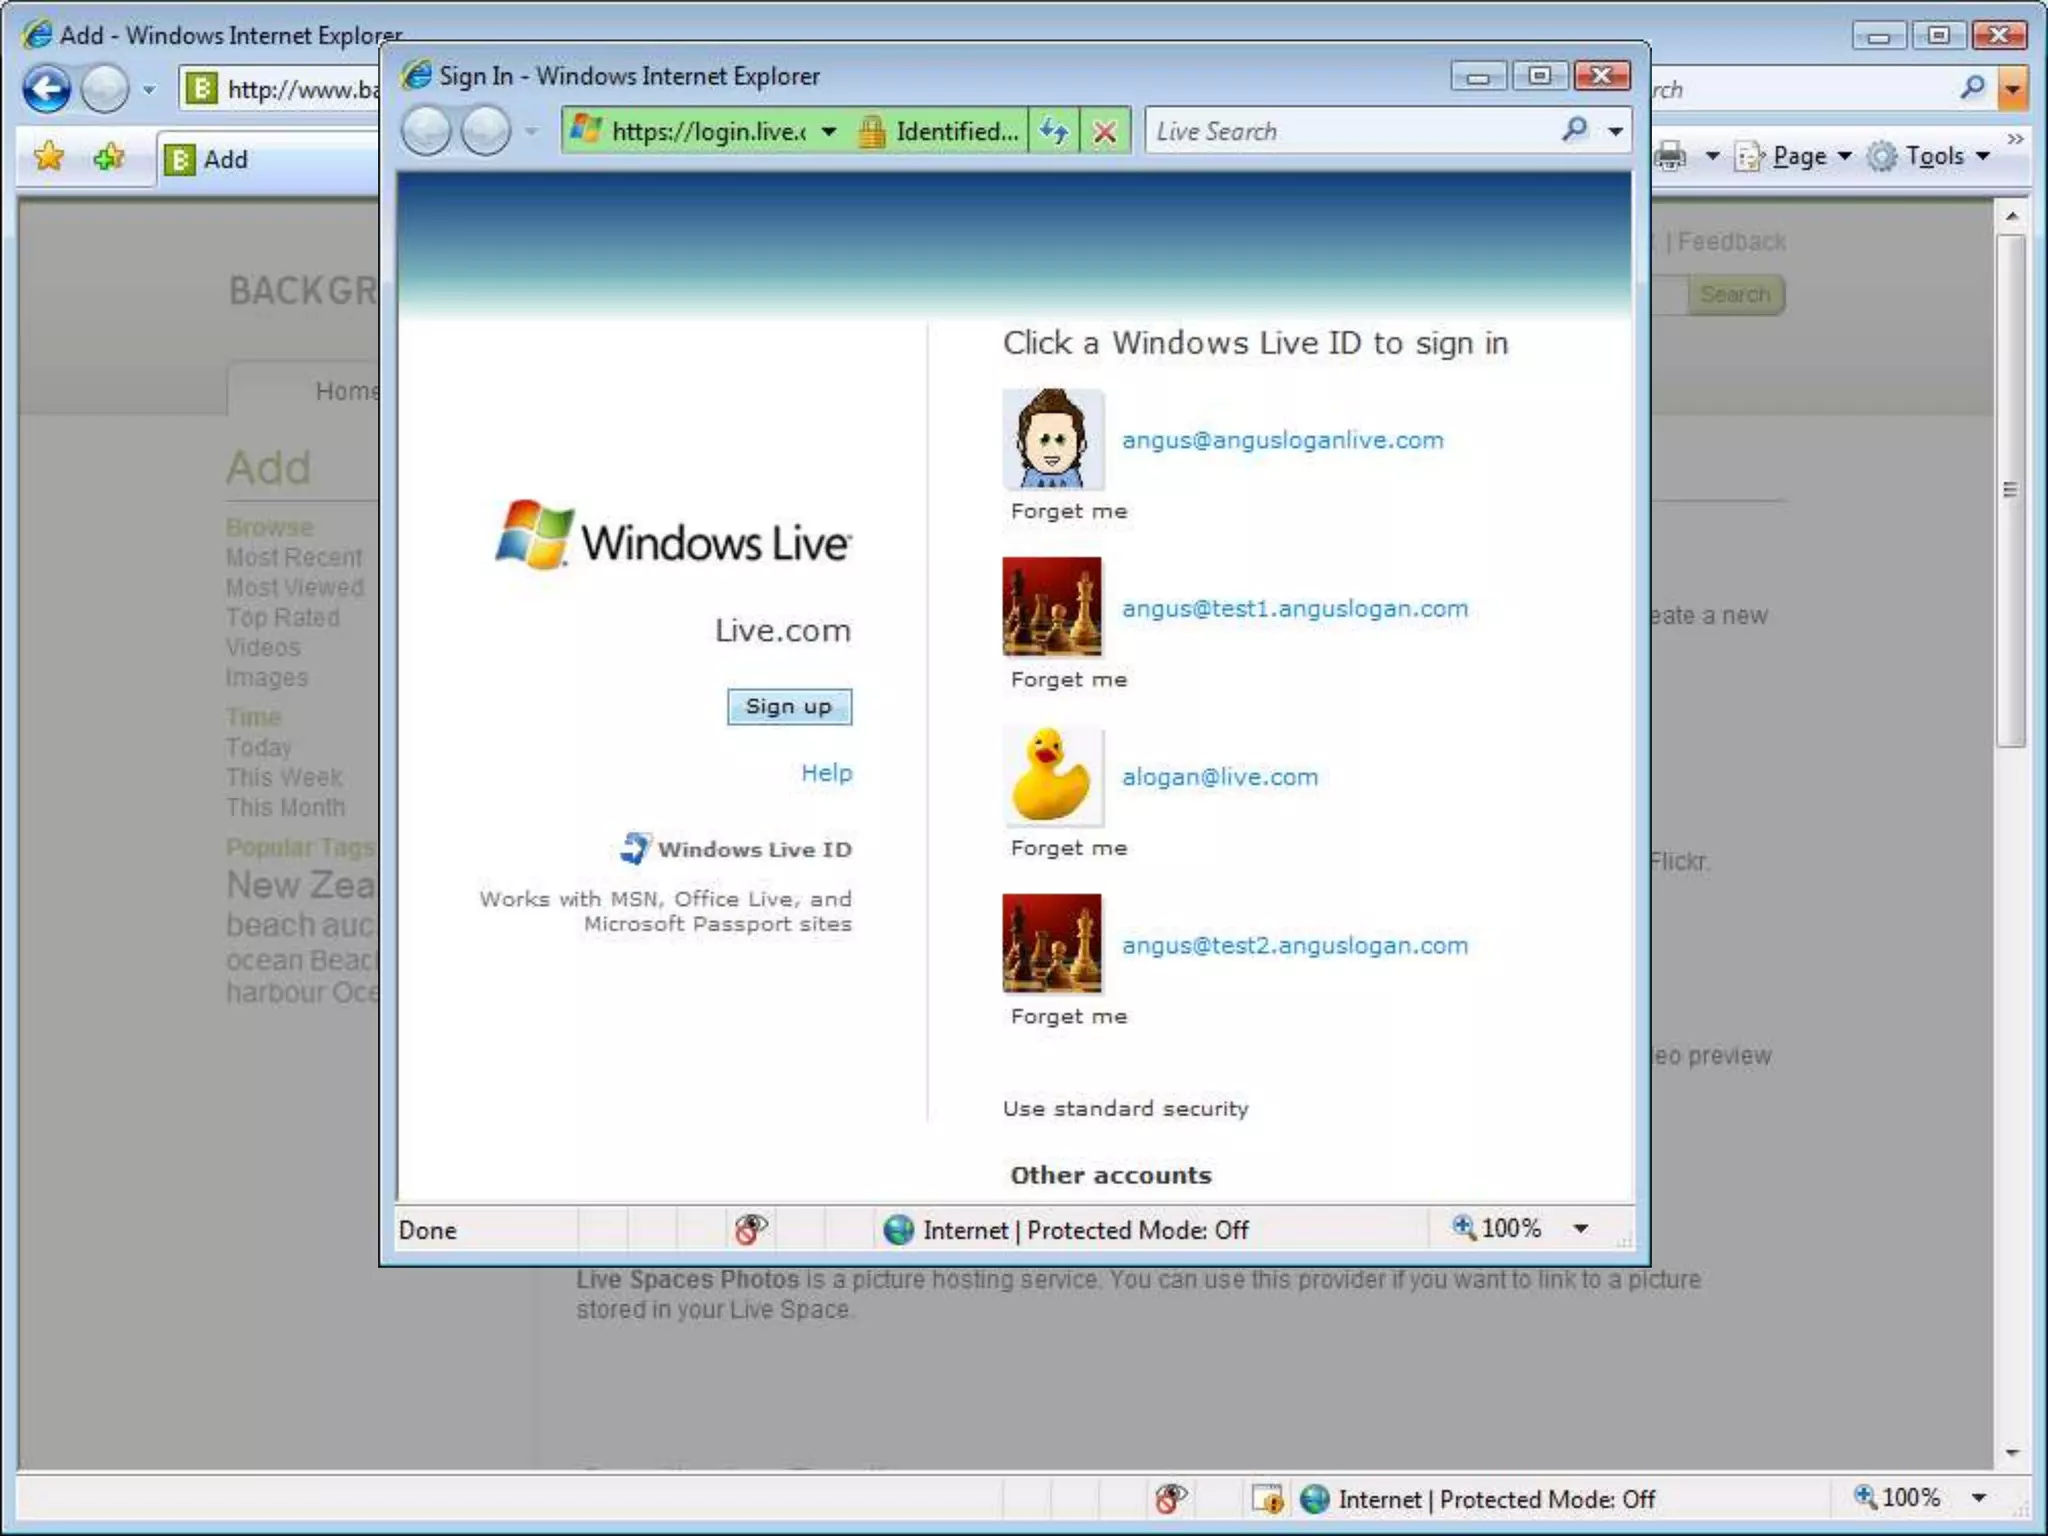
Task: Click Back button in Sign In window
Action: 426,131
